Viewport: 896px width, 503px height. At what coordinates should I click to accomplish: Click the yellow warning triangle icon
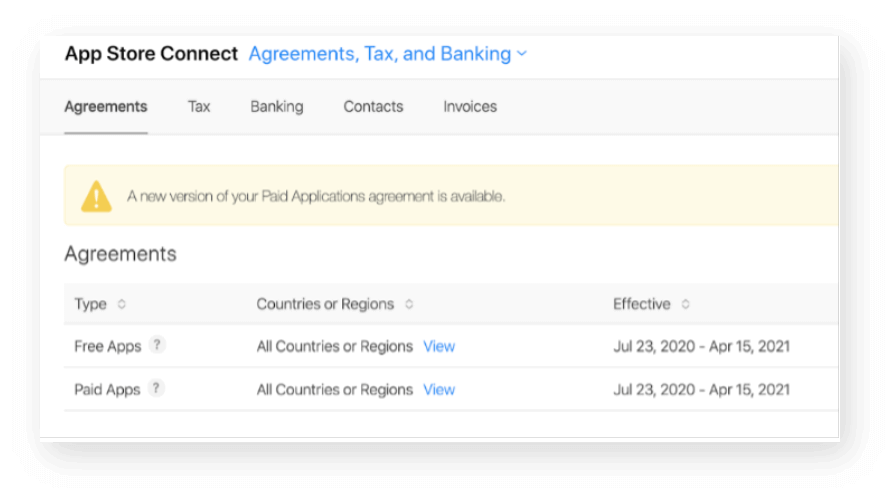point(96,196)
